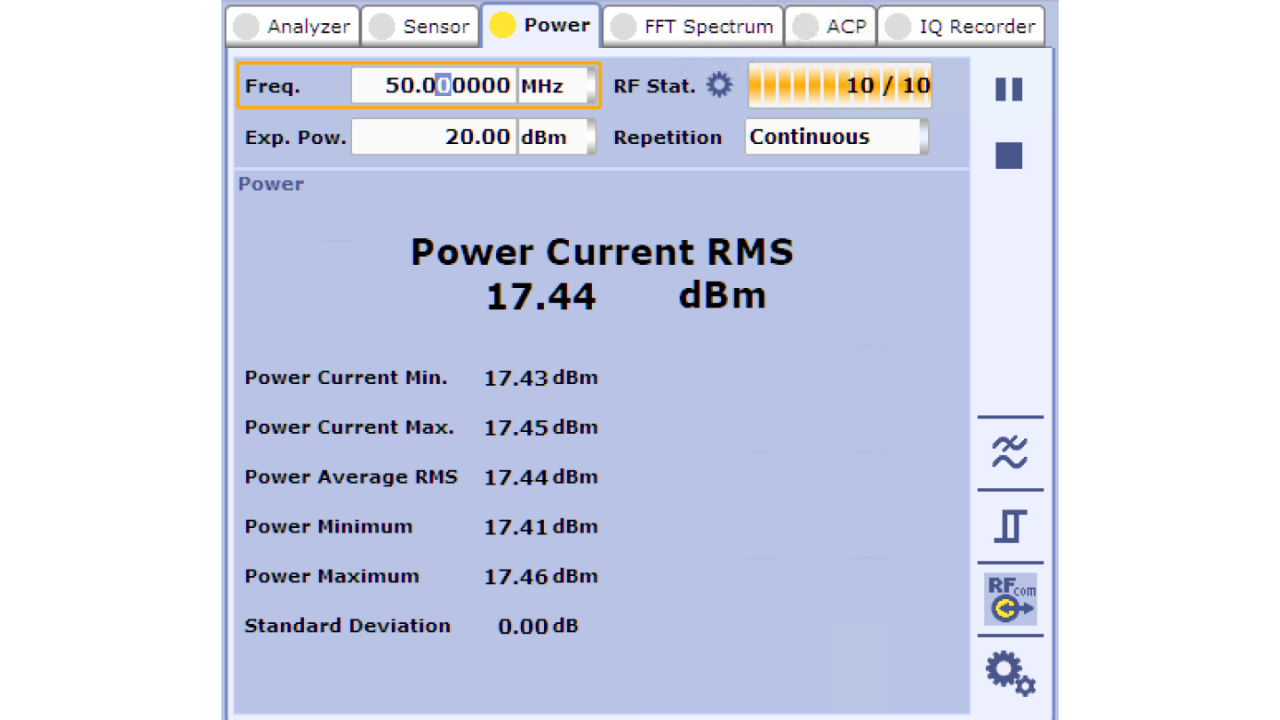This screenshot has height=720, width=1280.
Task: Toggle the IQ Recorder status indicator
Action: (898, 27)
